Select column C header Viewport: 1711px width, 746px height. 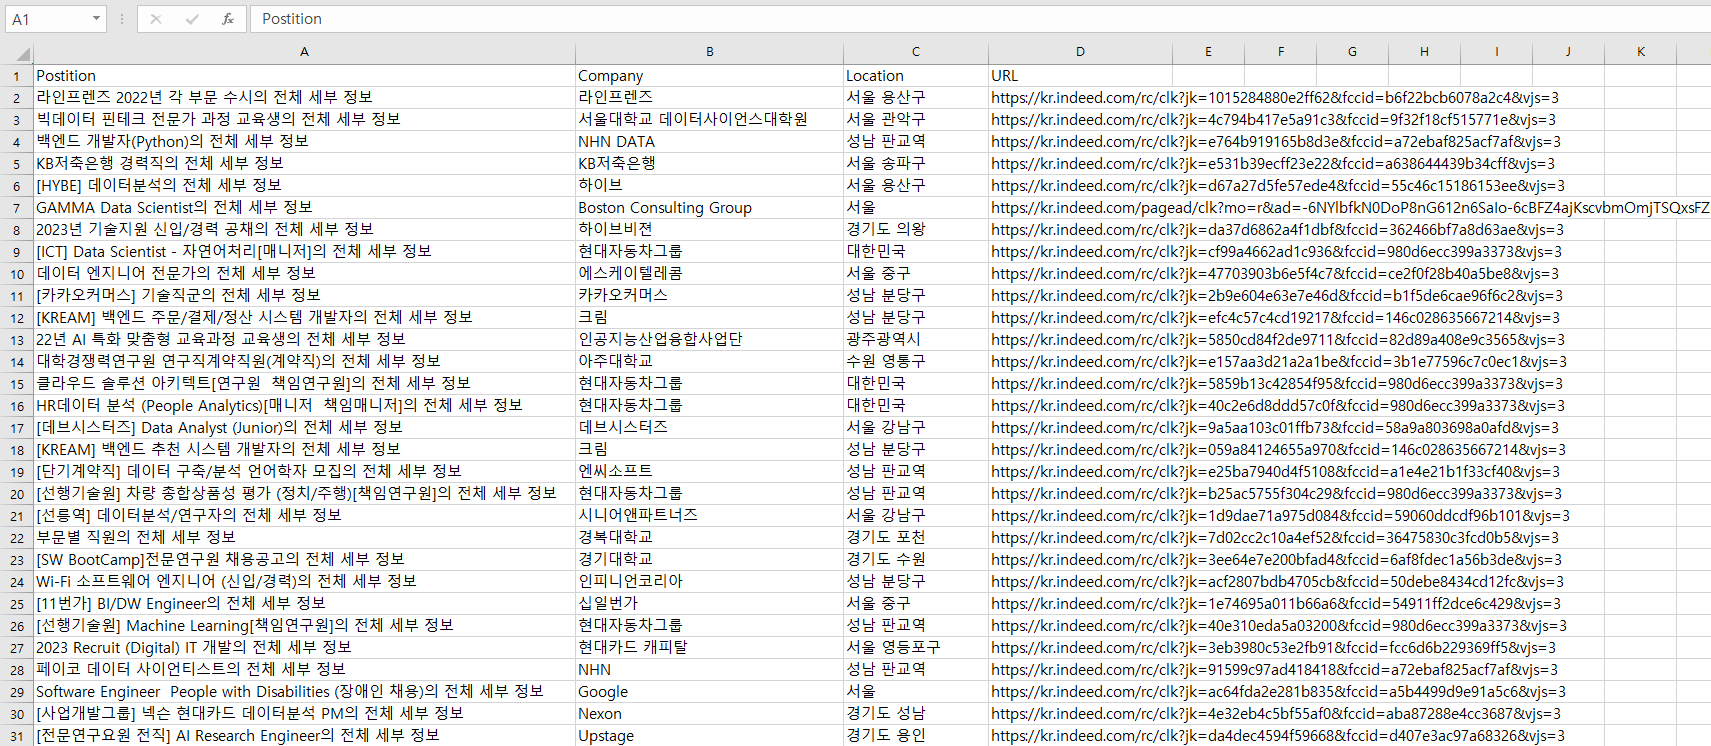click(x=915, y=53)
